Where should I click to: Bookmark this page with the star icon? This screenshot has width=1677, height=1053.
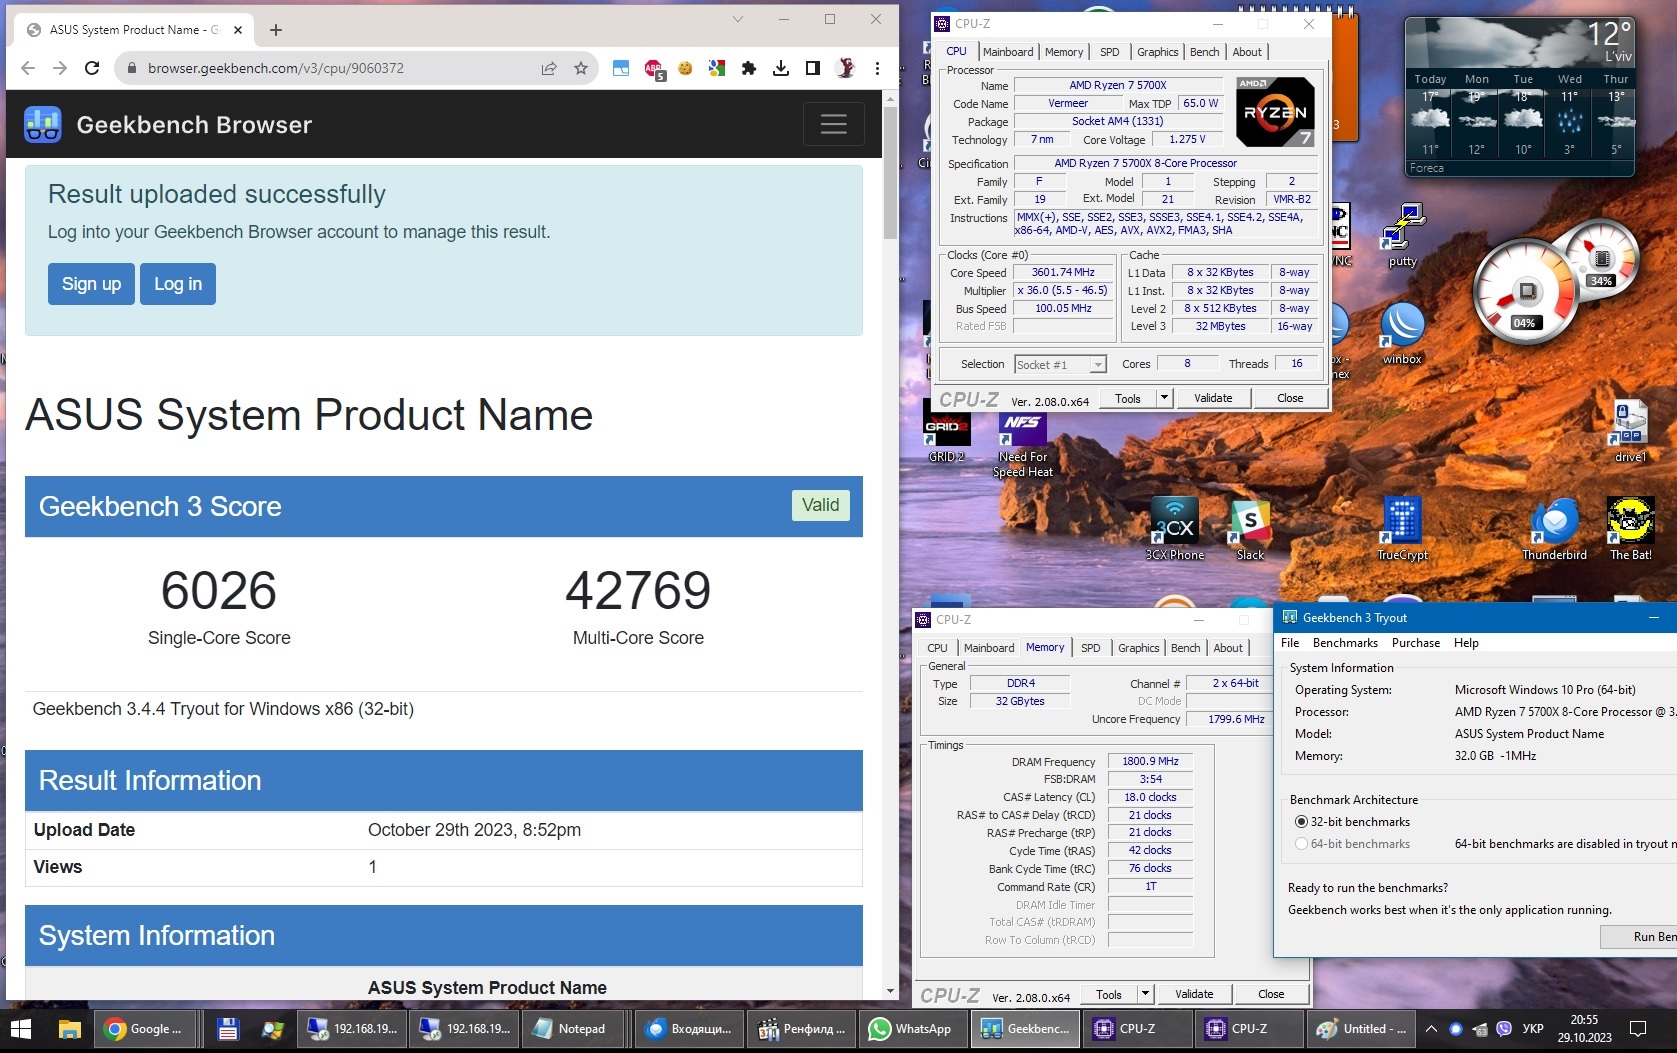581,68
